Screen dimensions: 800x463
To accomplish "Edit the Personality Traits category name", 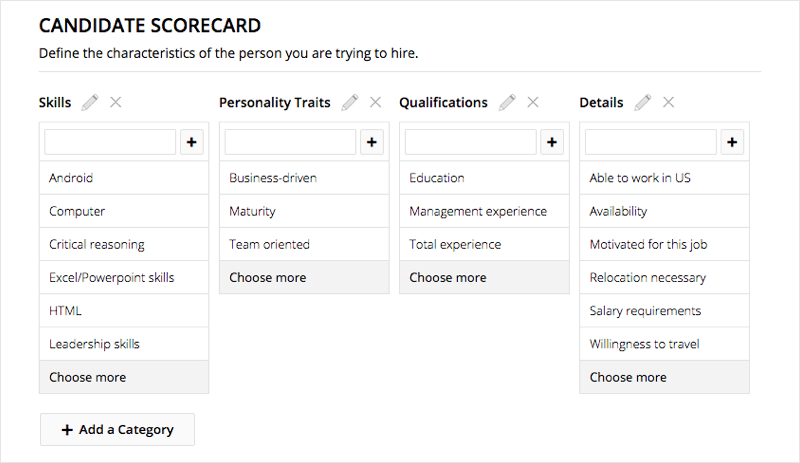I will [x=350, y=102].
